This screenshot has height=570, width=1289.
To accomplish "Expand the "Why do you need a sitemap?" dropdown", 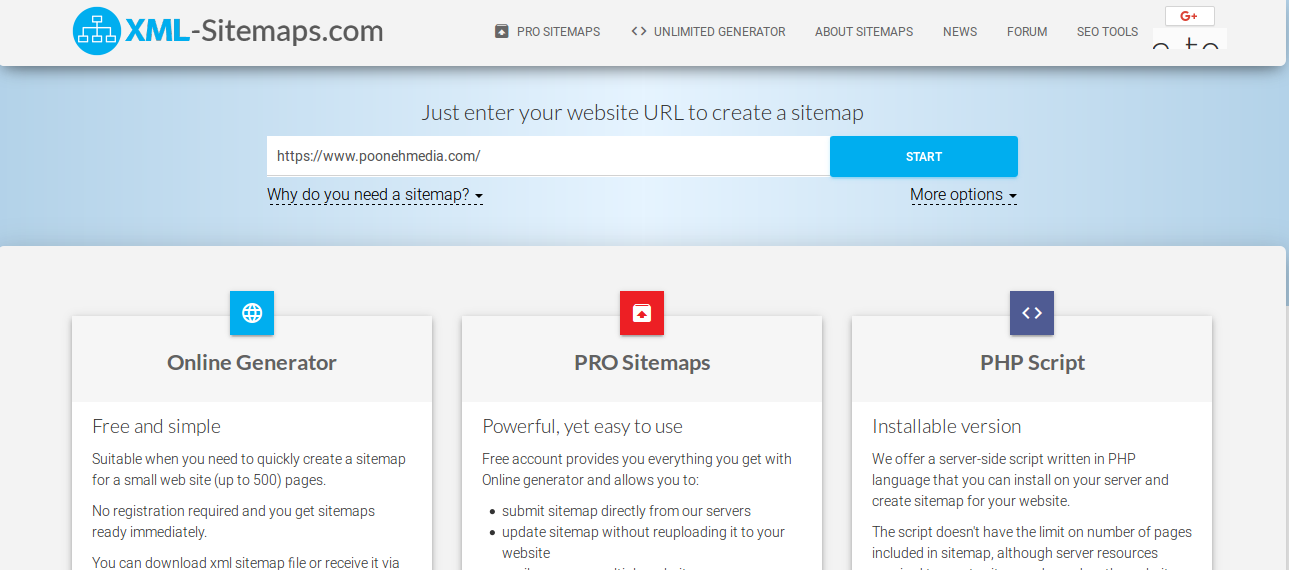I will pyautogui.click(x=375, y=195).
